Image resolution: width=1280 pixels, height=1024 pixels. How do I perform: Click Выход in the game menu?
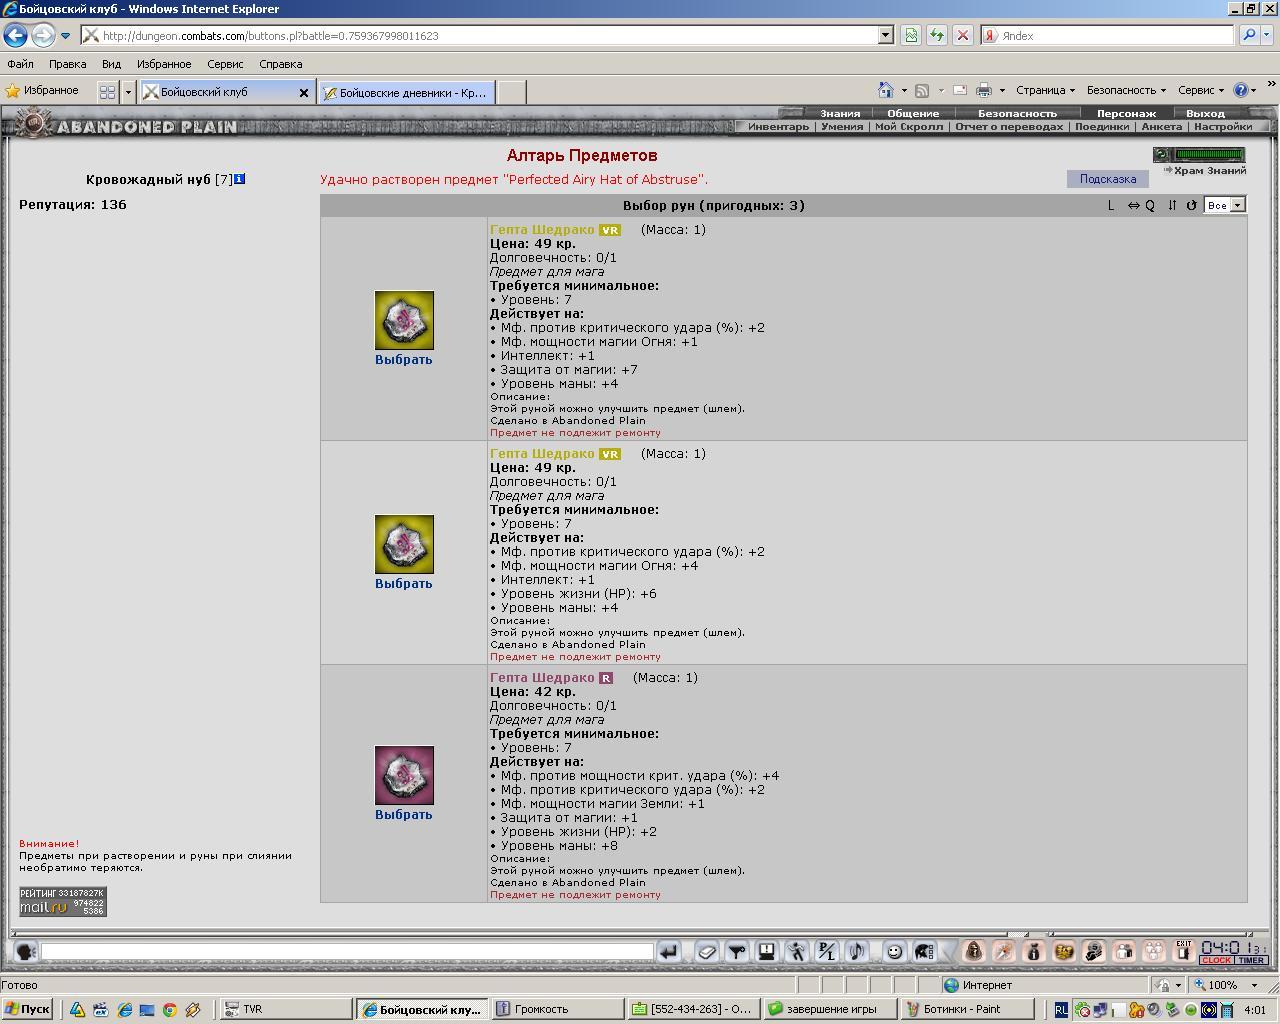point(1205,113)
